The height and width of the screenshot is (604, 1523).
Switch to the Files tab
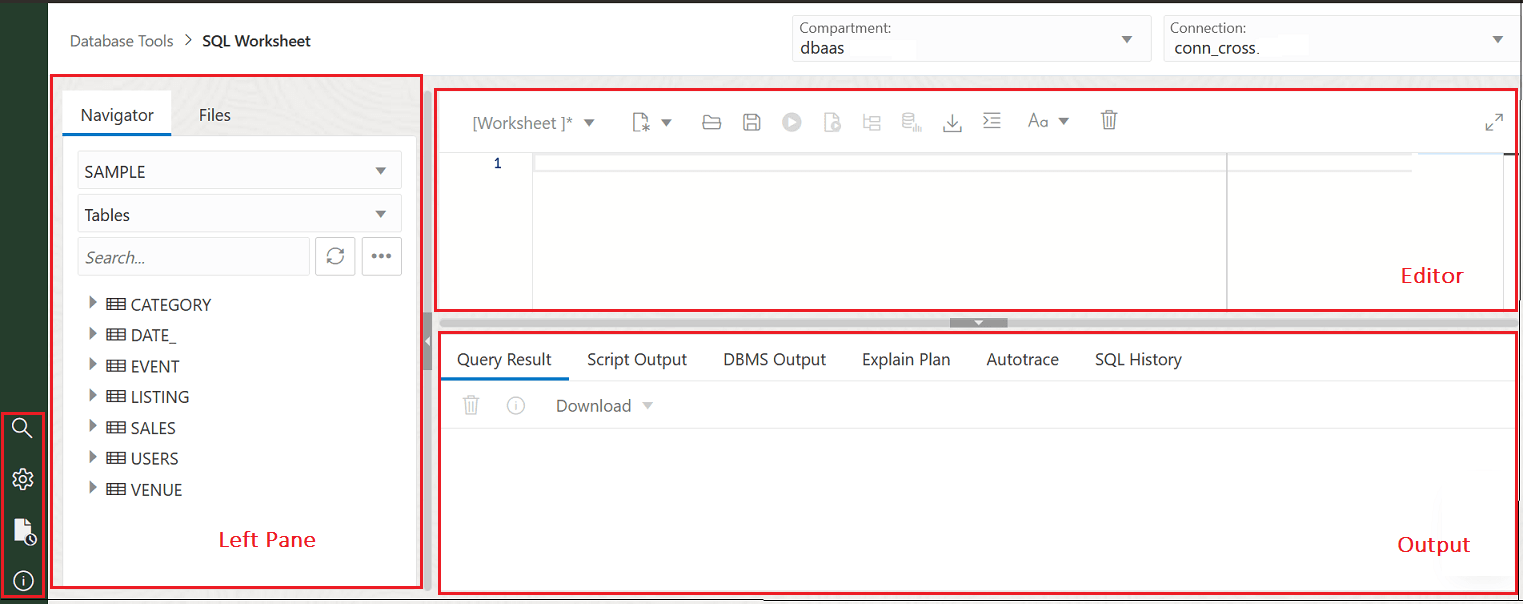coord(214,114)
